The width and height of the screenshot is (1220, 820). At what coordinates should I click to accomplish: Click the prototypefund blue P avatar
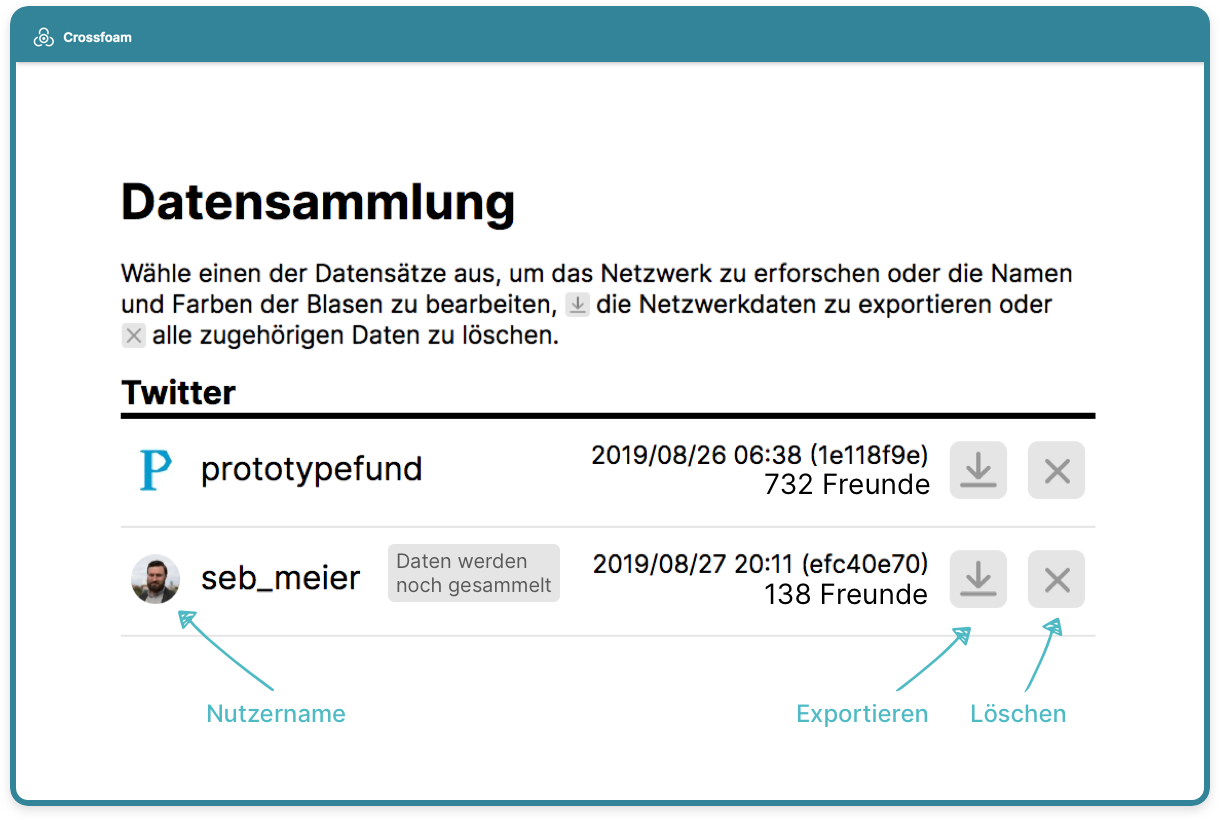[x=155, y=470]
